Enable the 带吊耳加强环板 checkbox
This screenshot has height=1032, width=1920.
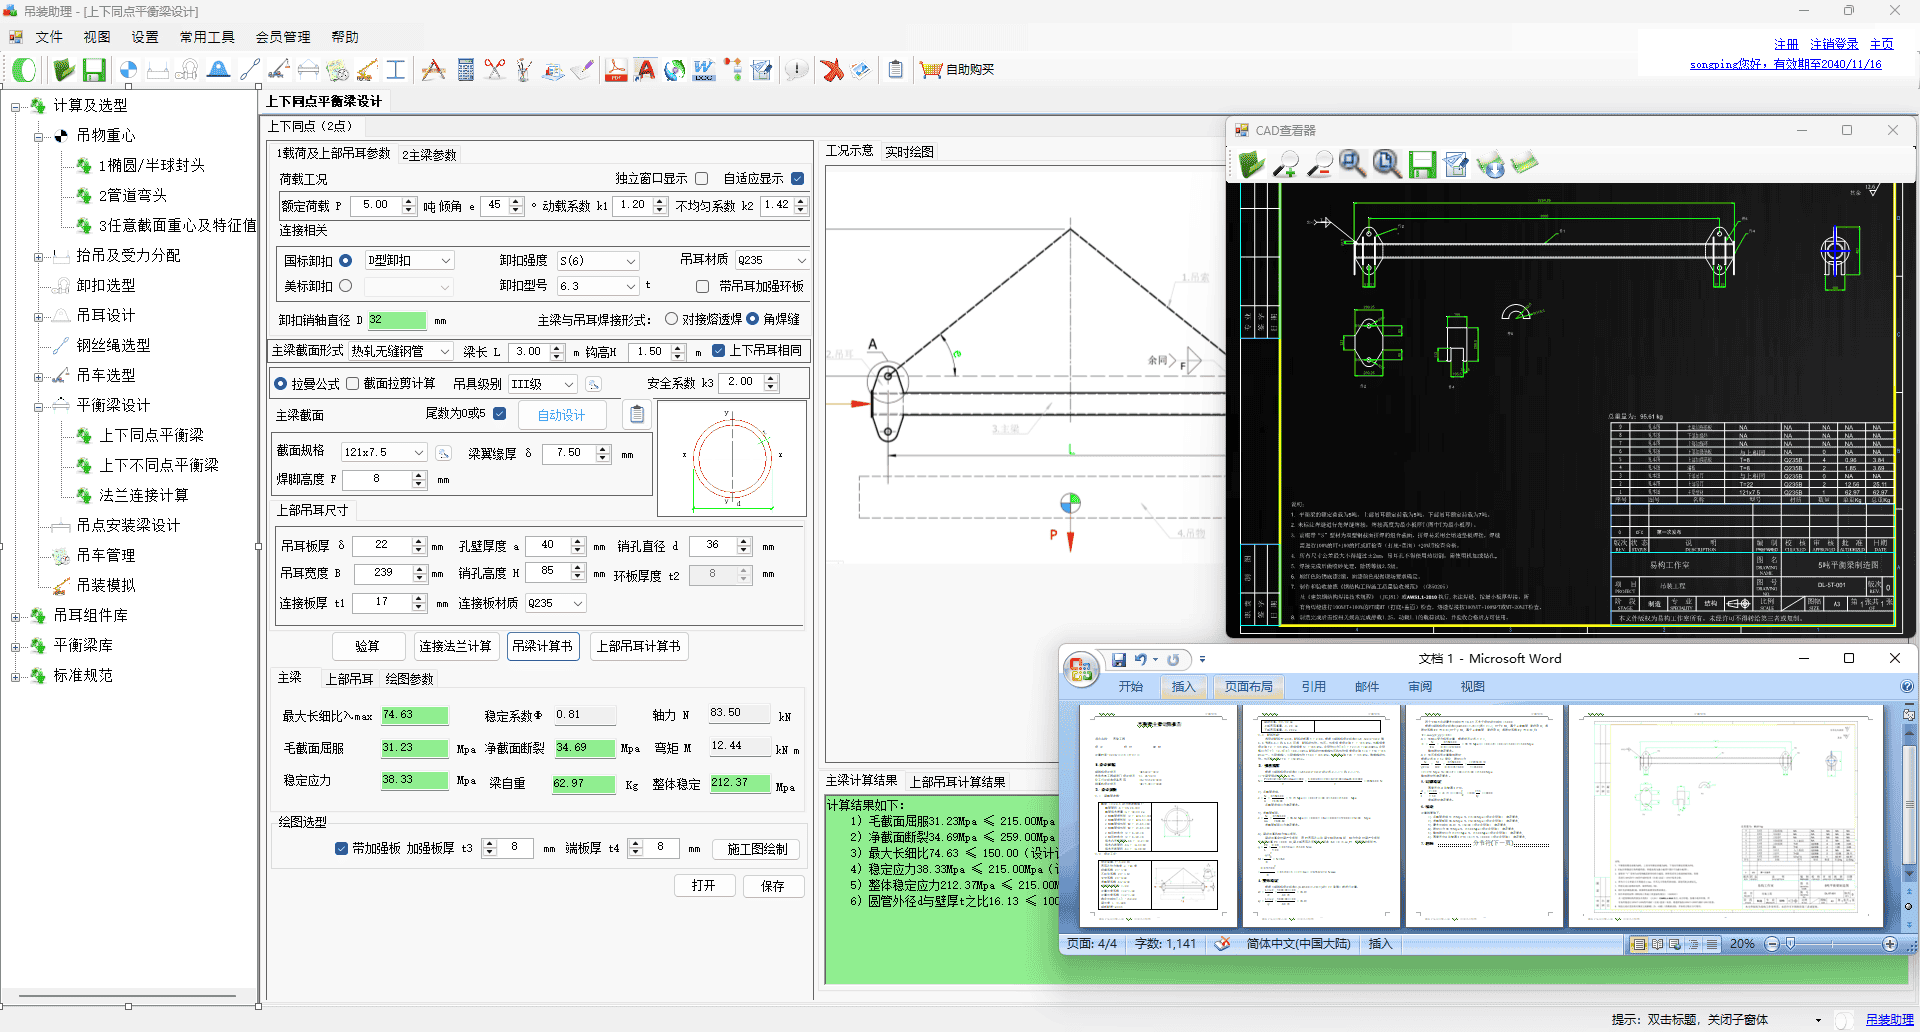[702, 287]
